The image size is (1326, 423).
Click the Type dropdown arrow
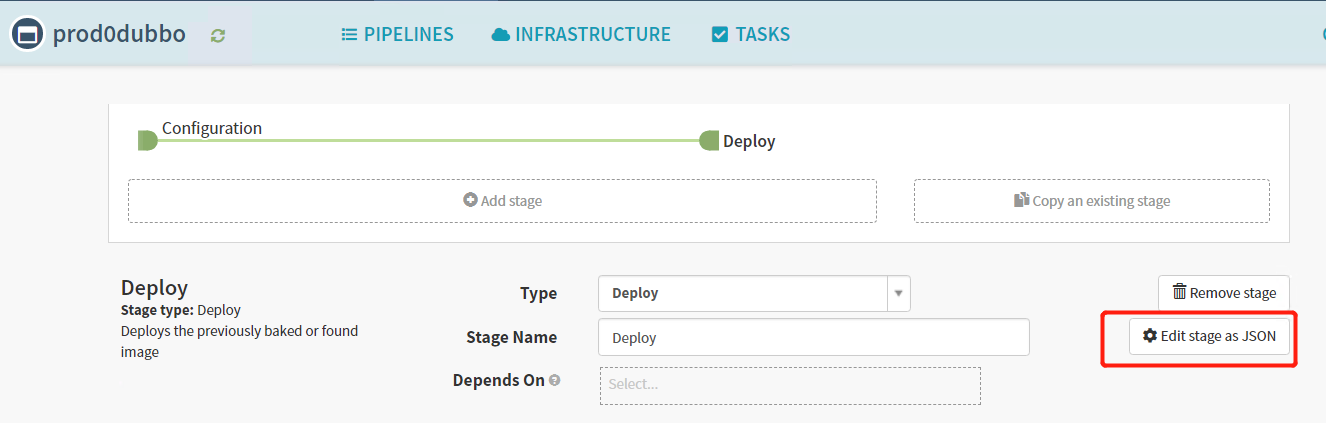[x=898, y=294]
